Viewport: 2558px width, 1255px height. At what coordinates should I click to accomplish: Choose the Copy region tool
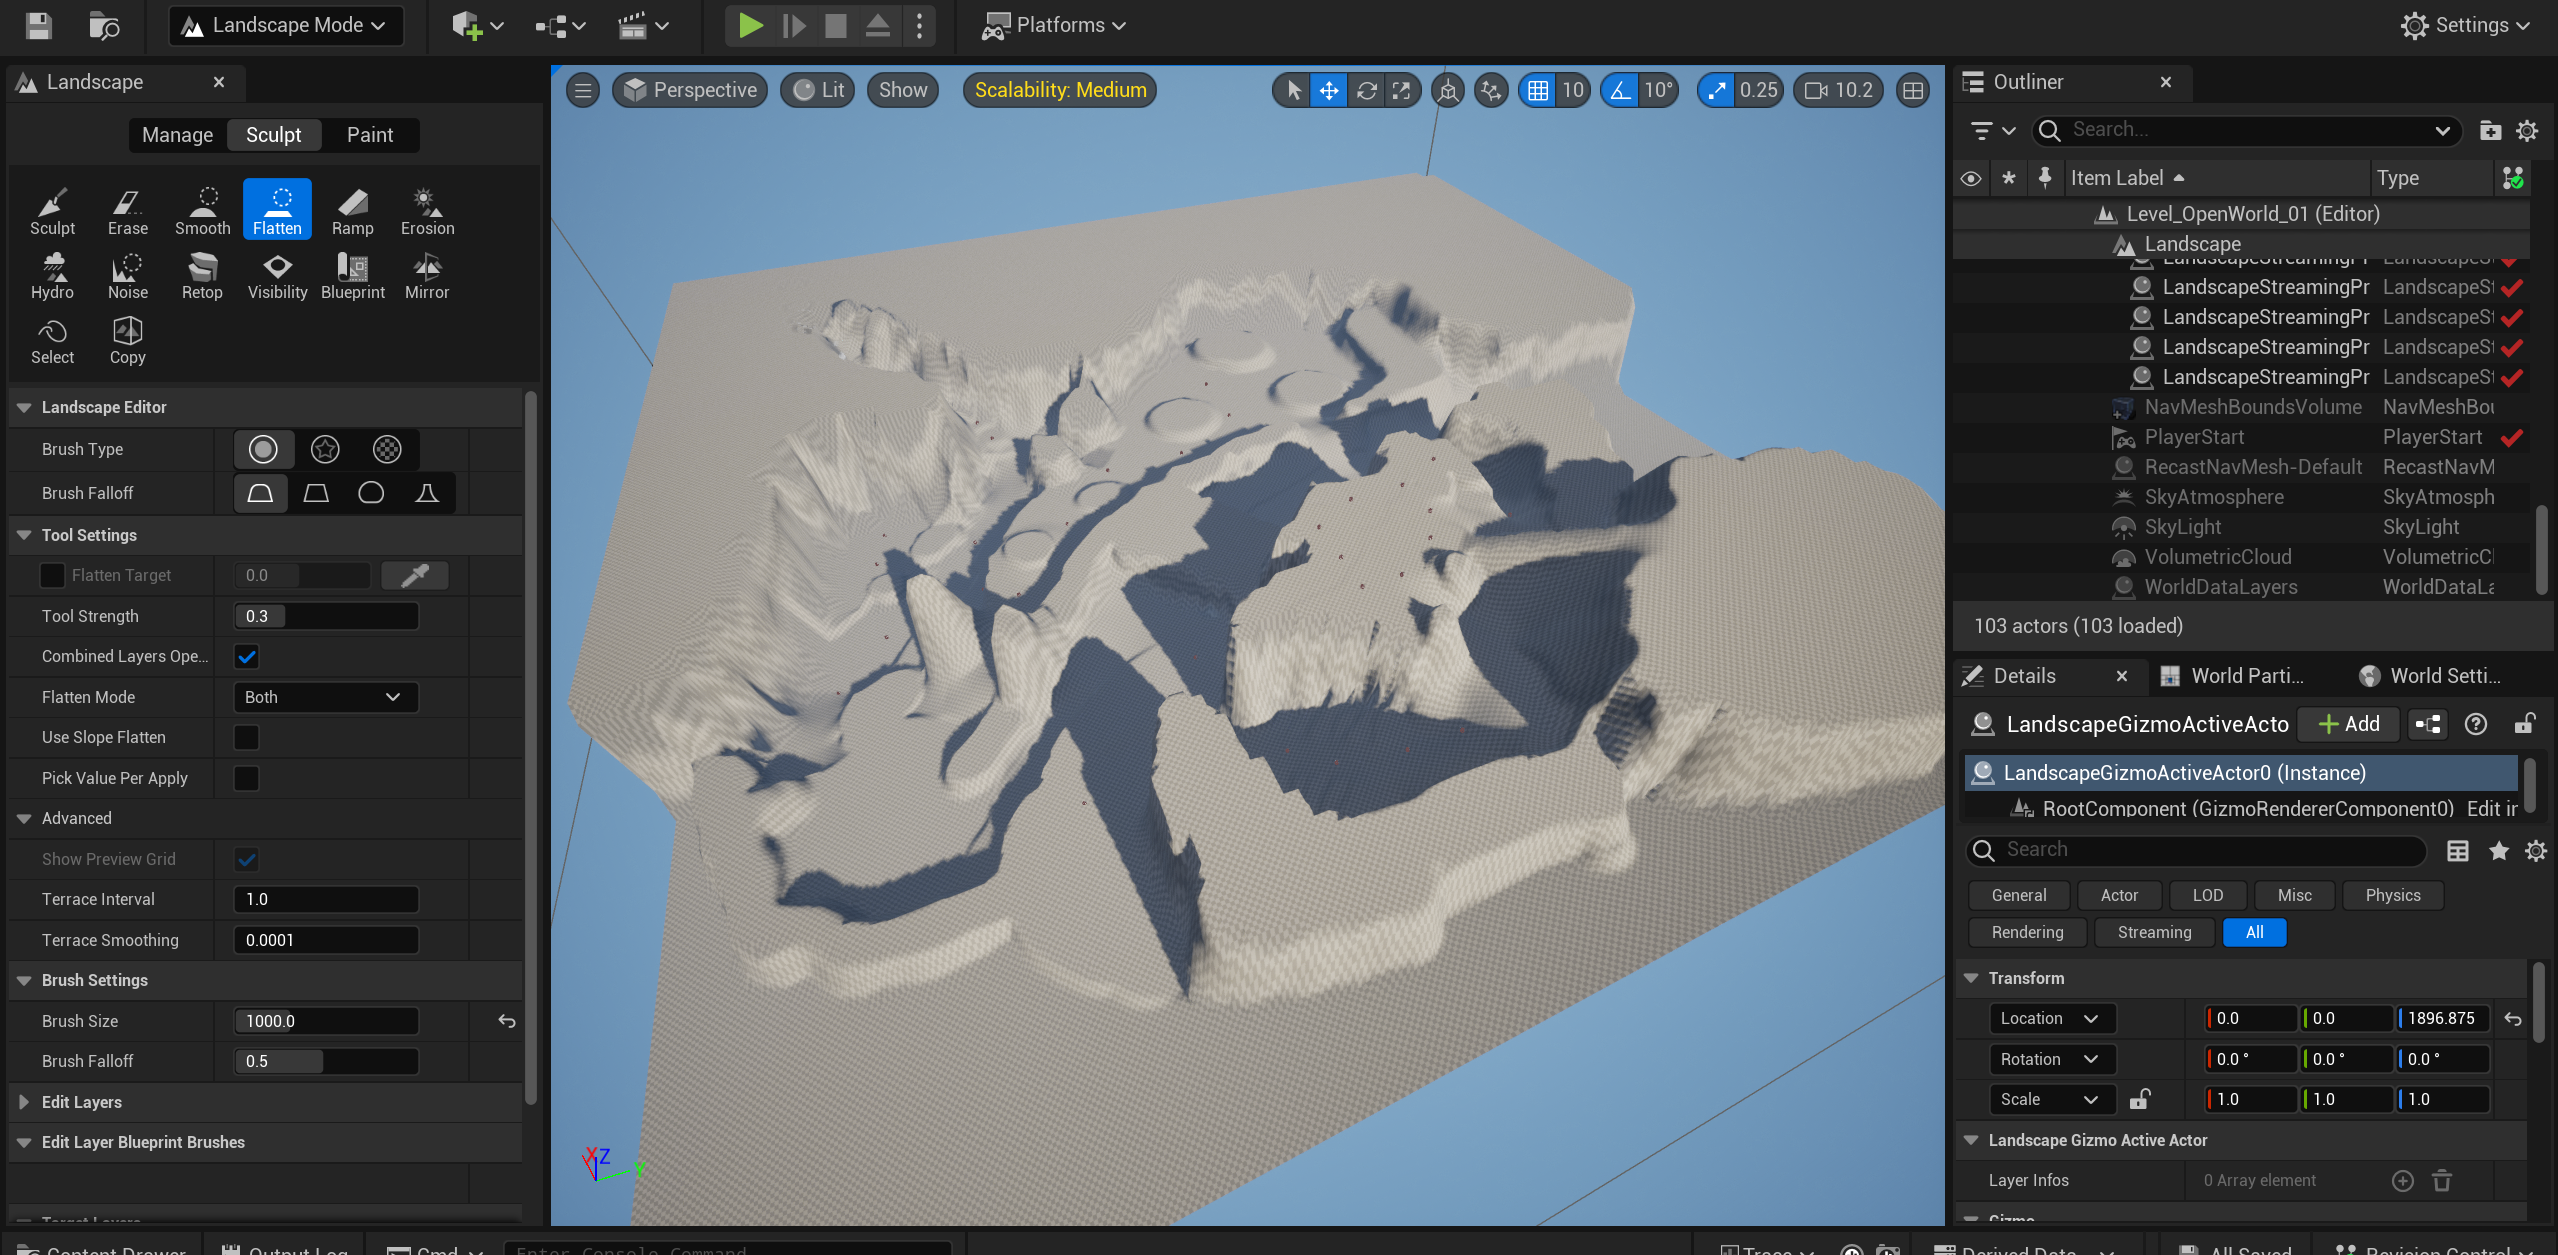tap(127, 341)
